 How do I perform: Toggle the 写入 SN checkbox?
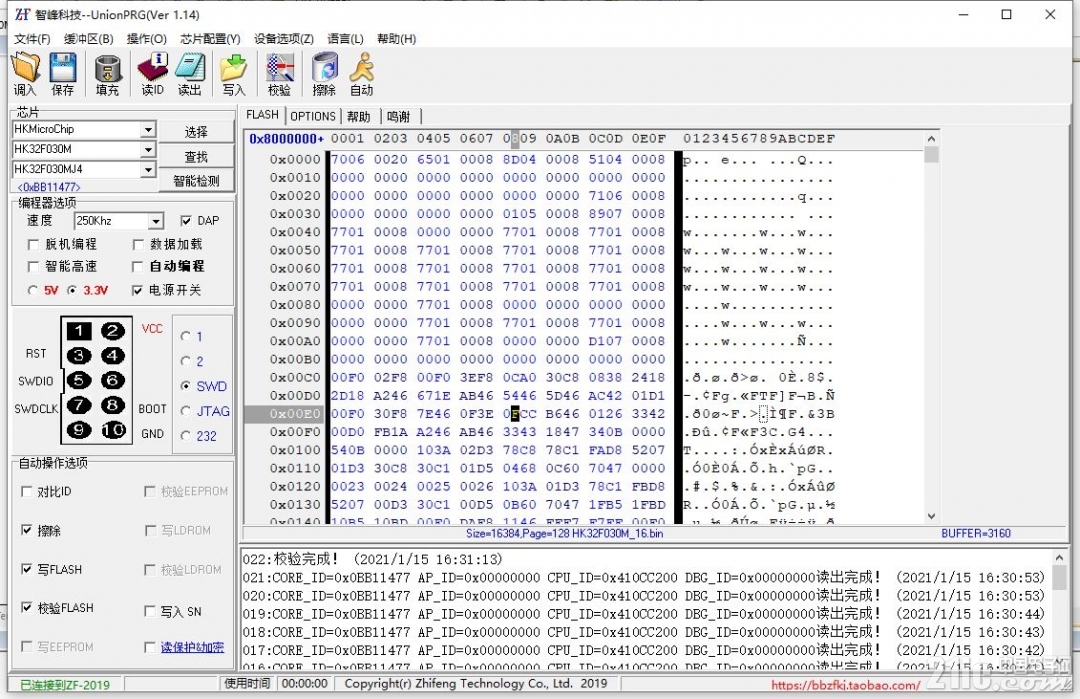(149, 611)
